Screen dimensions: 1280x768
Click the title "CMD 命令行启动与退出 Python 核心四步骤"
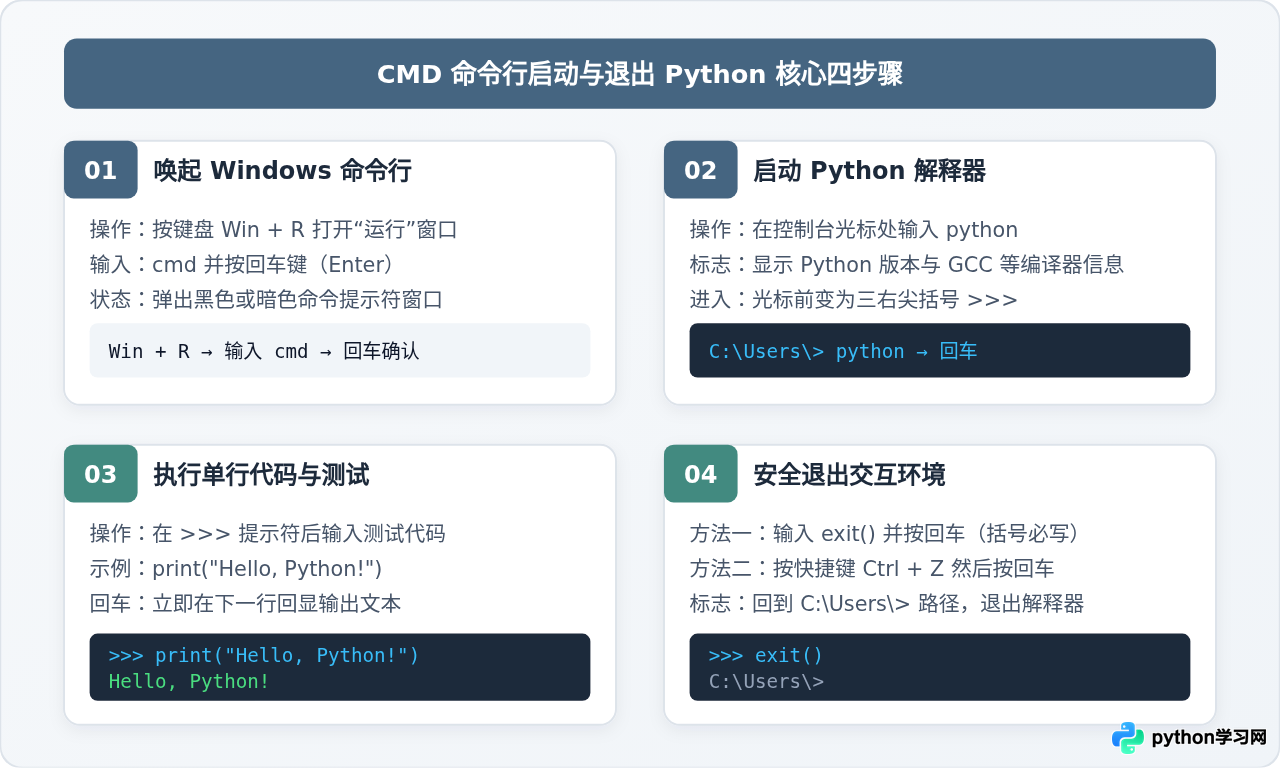(640, 74)
